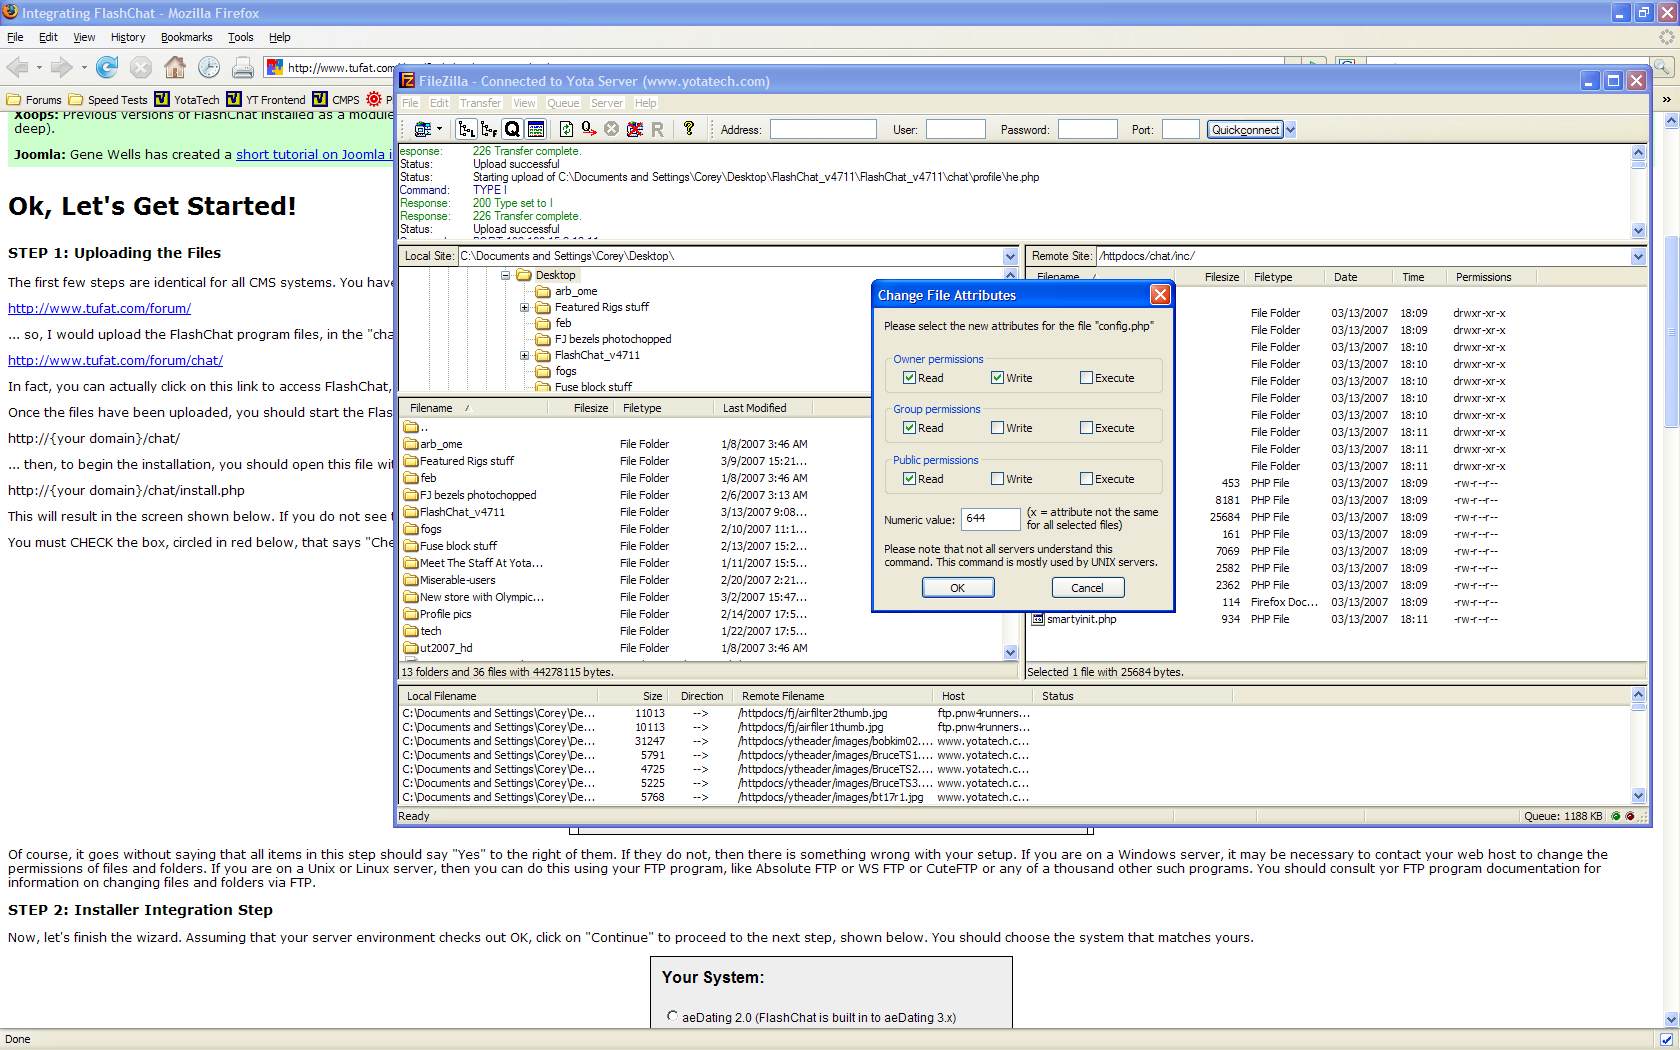Click the Firefox Print icon
Image resolution: width=1680 pixels, height=1050 pixels.
point(243,67)
